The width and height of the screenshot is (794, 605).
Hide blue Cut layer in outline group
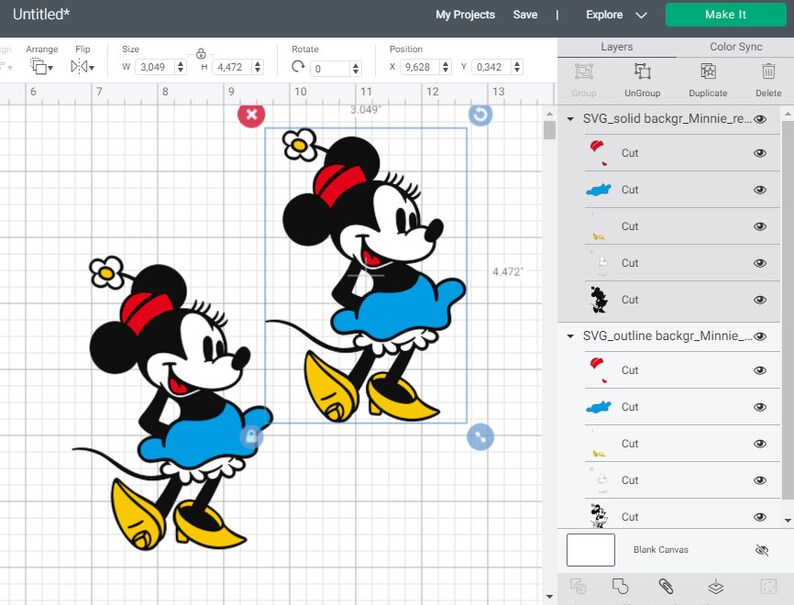pos(760,407)
